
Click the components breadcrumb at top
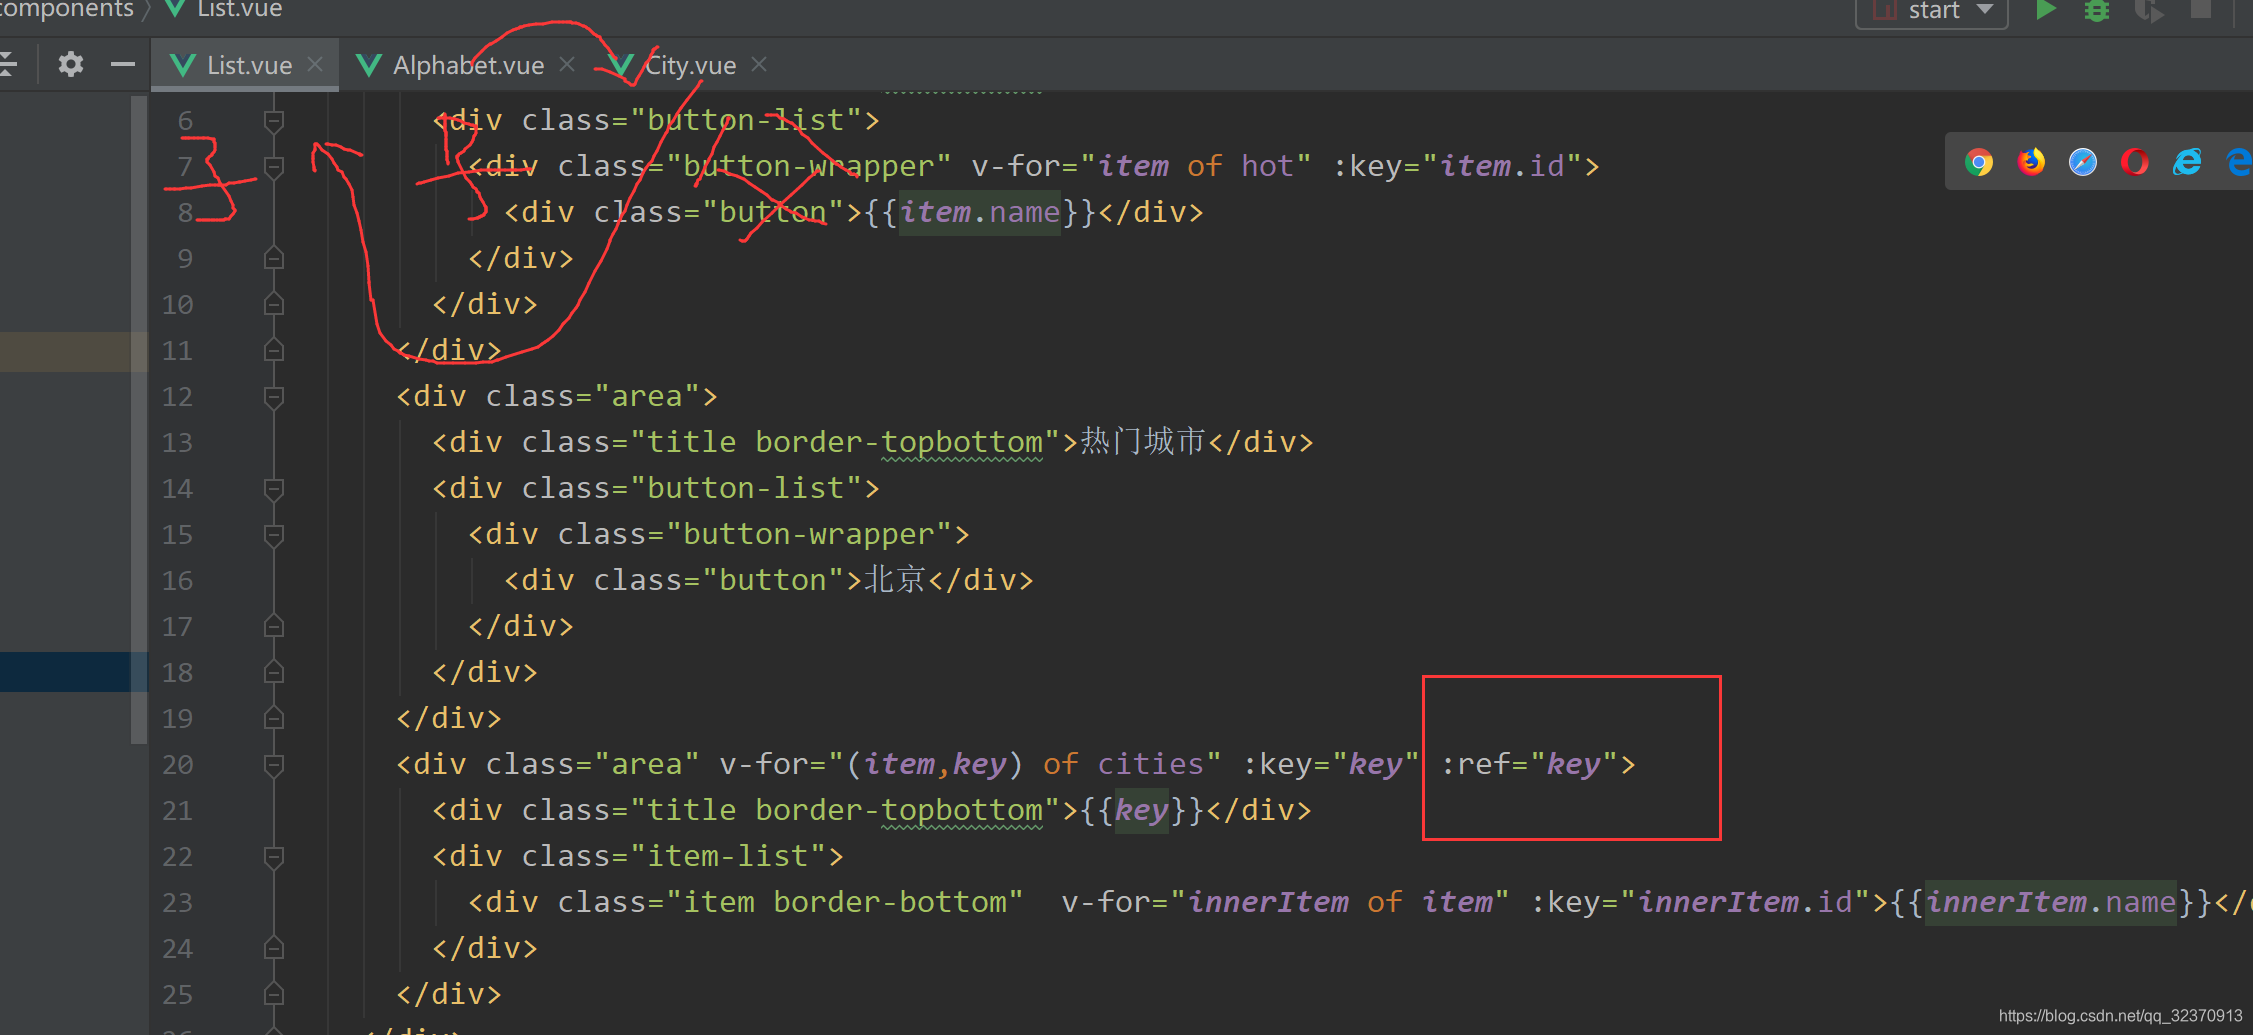click(x=66, y=9)
